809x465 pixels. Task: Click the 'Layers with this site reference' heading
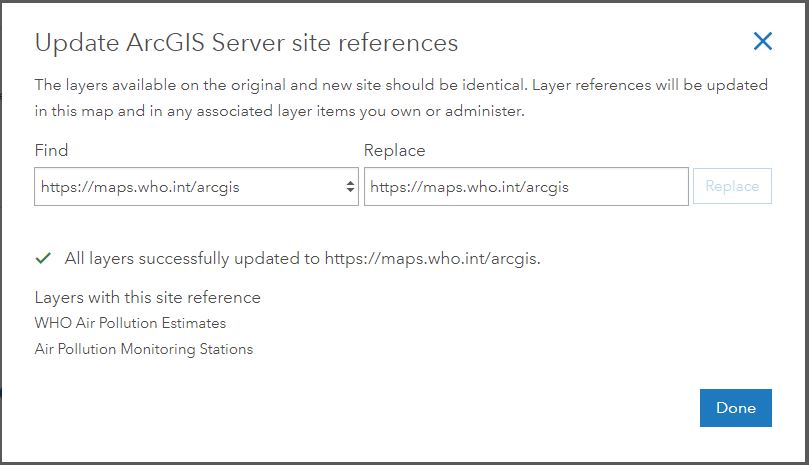pyautogui.click(x=148, y=297)
